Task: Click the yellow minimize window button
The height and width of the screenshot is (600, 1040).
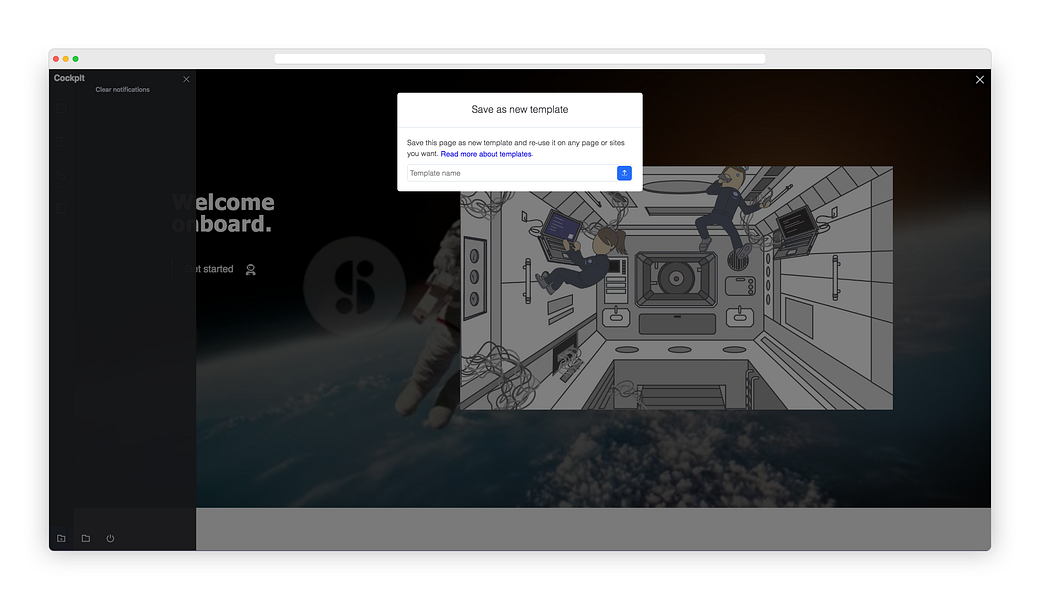Action: (66, 59)
